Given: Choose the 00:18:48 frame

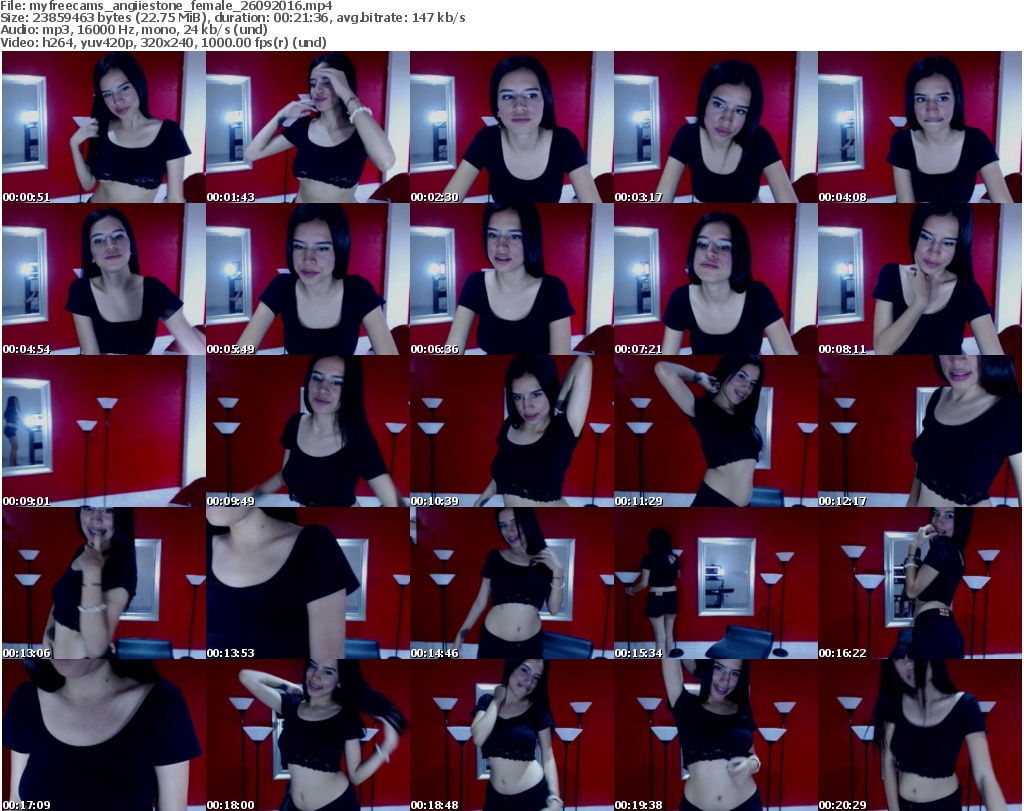Looking at the screenshot, I should pos(511,735).
